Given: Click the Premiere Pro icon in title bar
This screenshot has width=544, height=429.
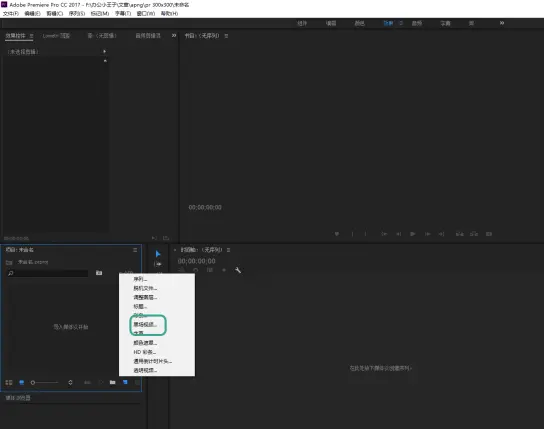Looking at the screenshot, I should tap(4, 5).
